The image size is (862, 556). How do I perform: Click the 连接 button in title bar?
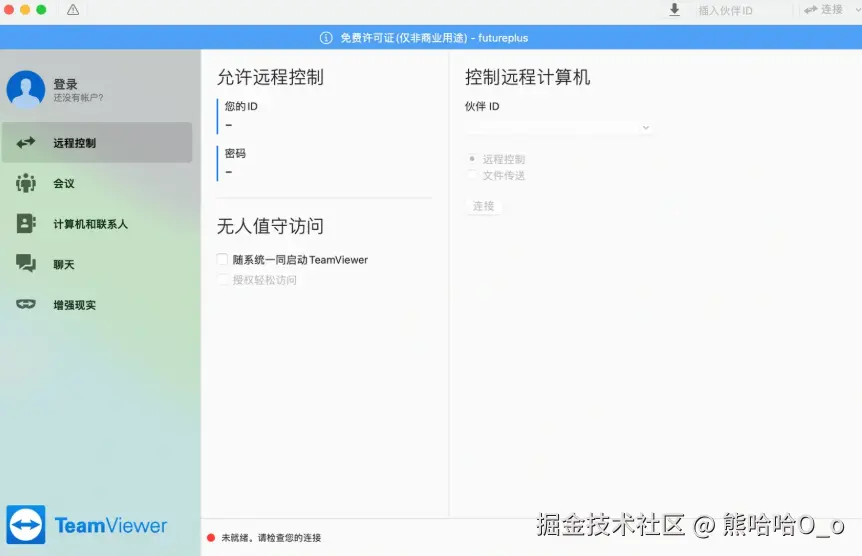(x=824, y=10)
